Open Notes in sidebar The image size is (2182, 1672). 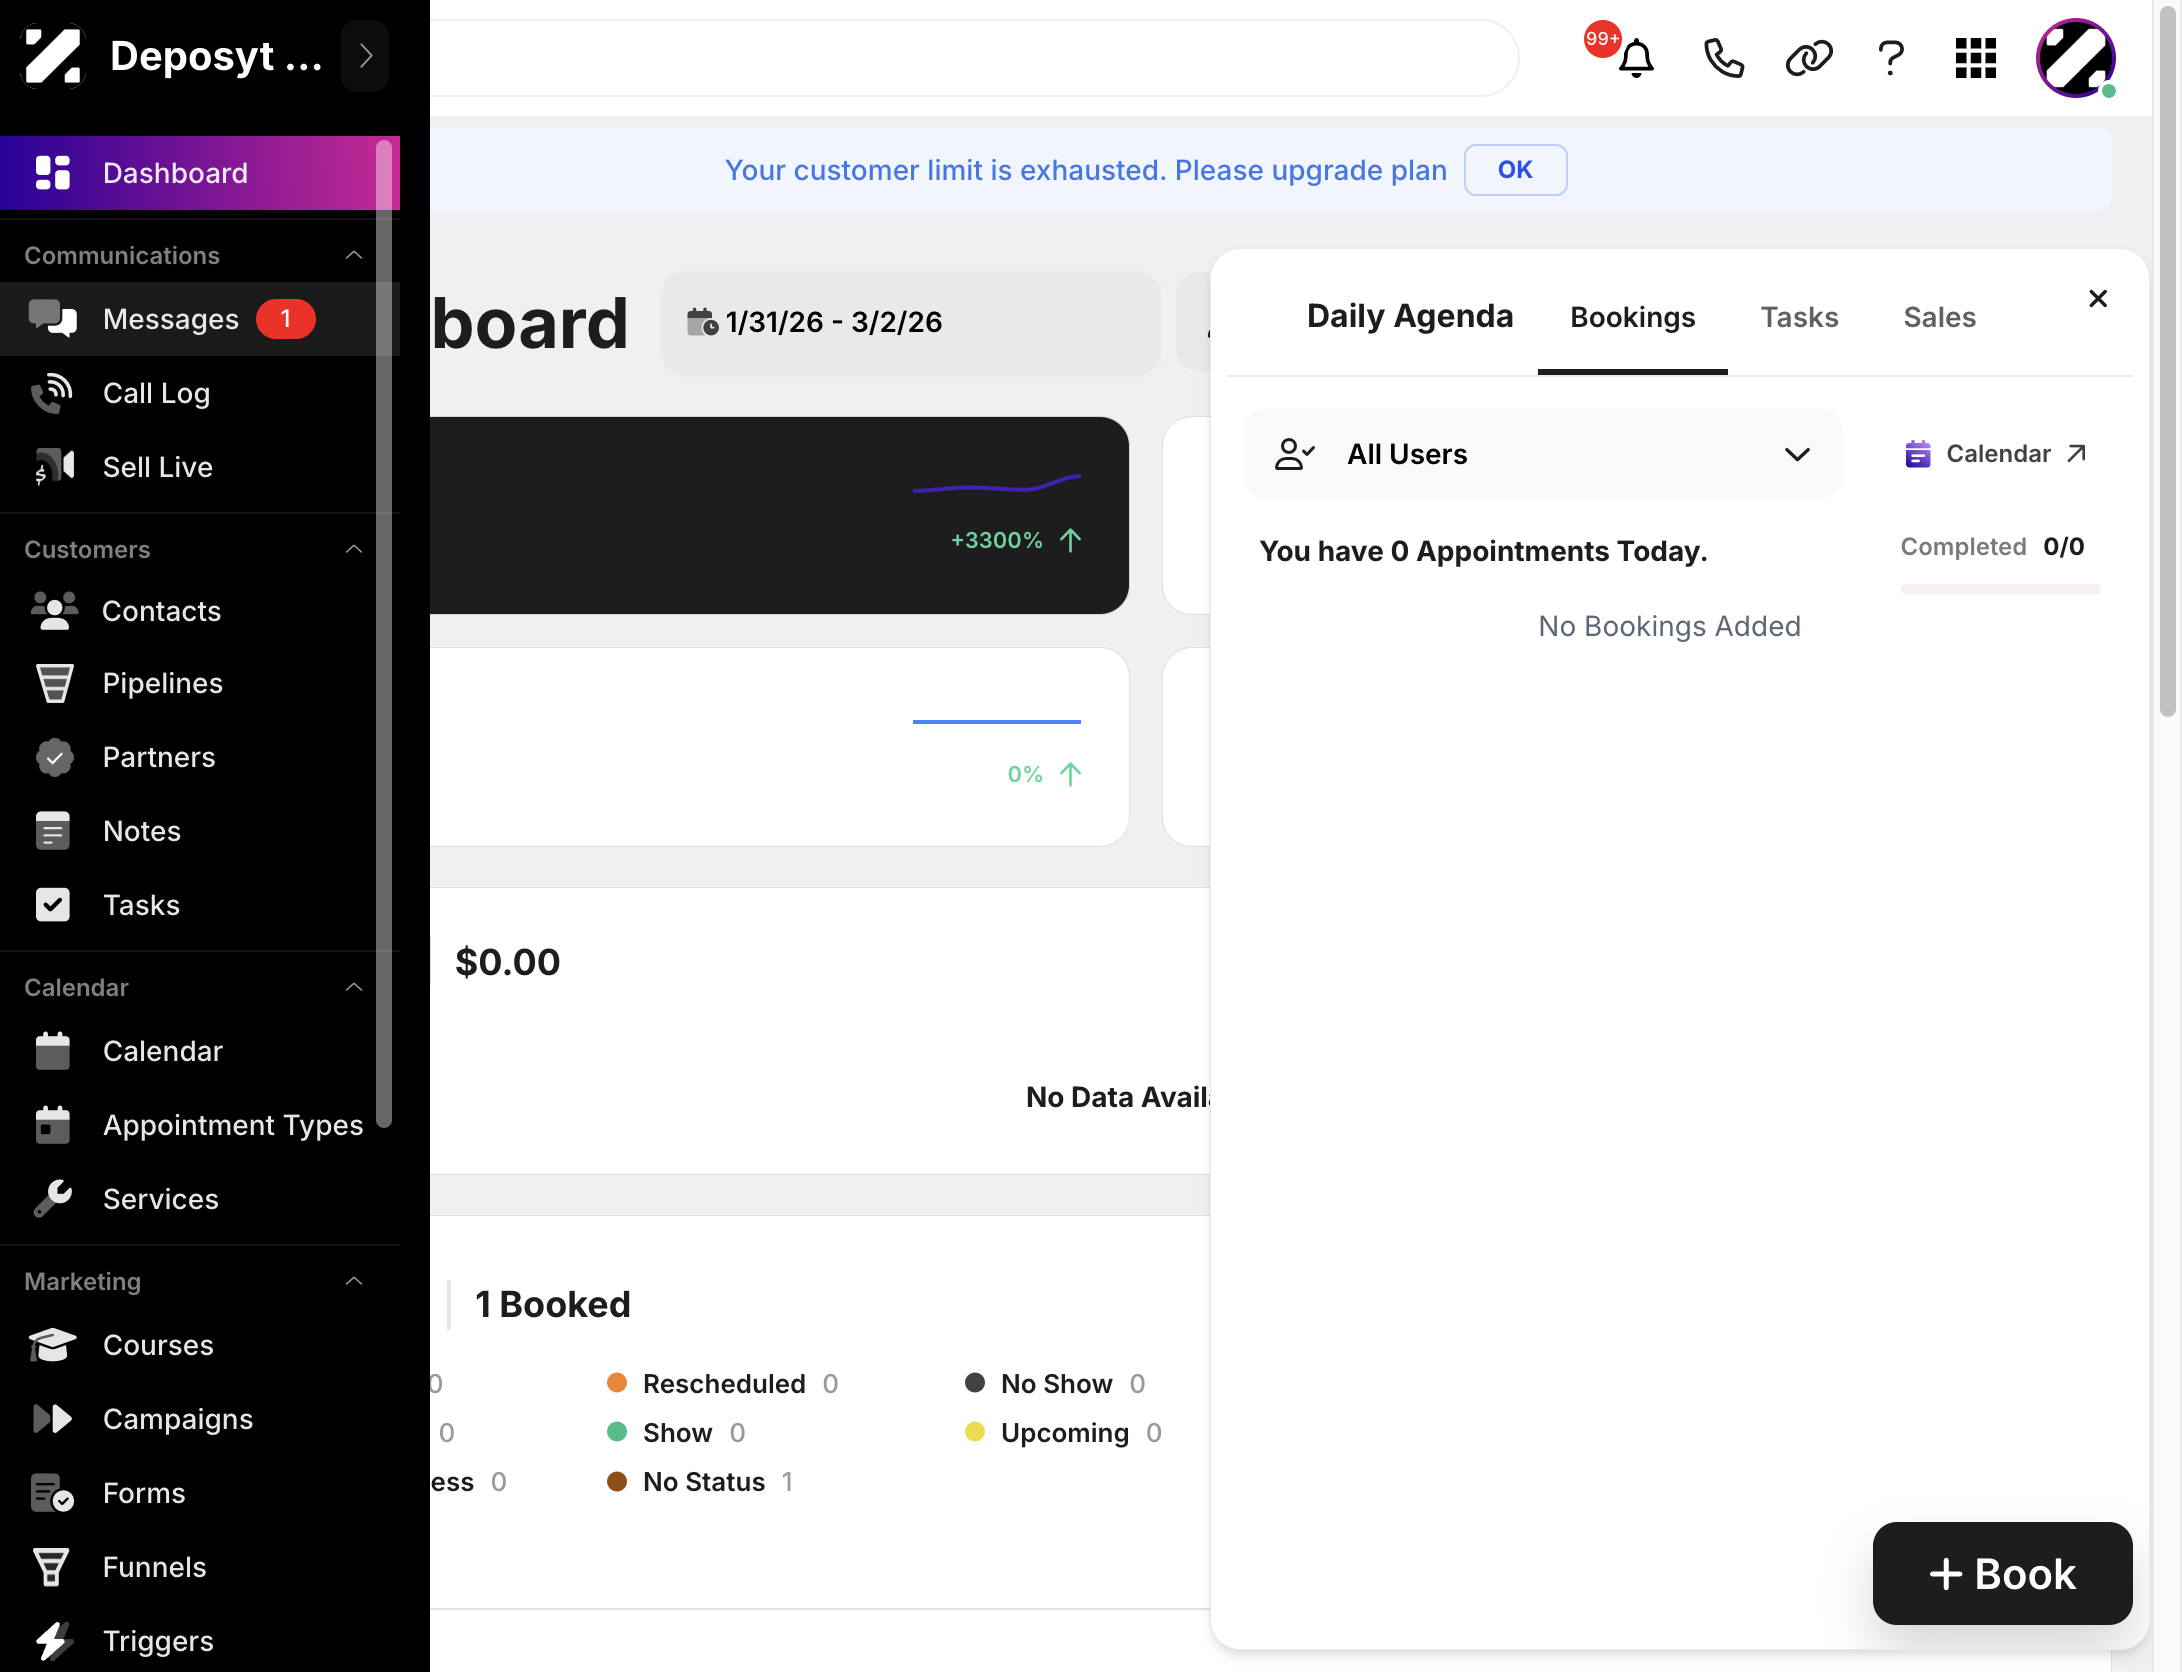[x=200, y=831]
